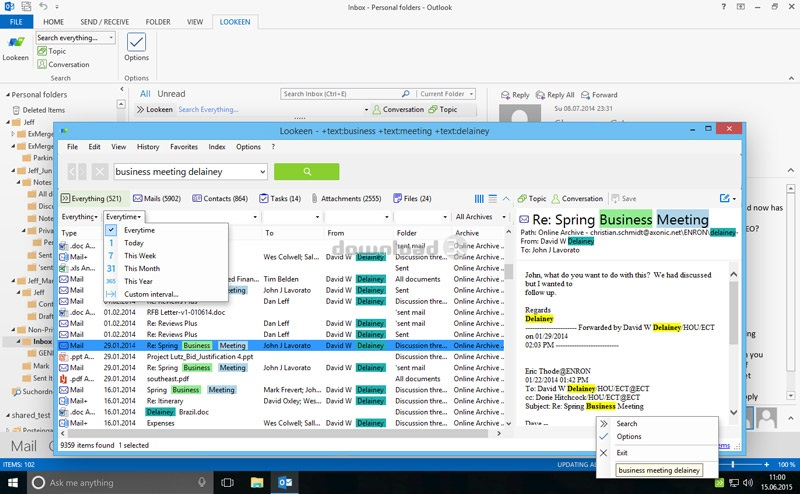The width and height of the screenshot is (800, 494).
Task: Click Reply All in Outlook reading pane
Action: 555,95
